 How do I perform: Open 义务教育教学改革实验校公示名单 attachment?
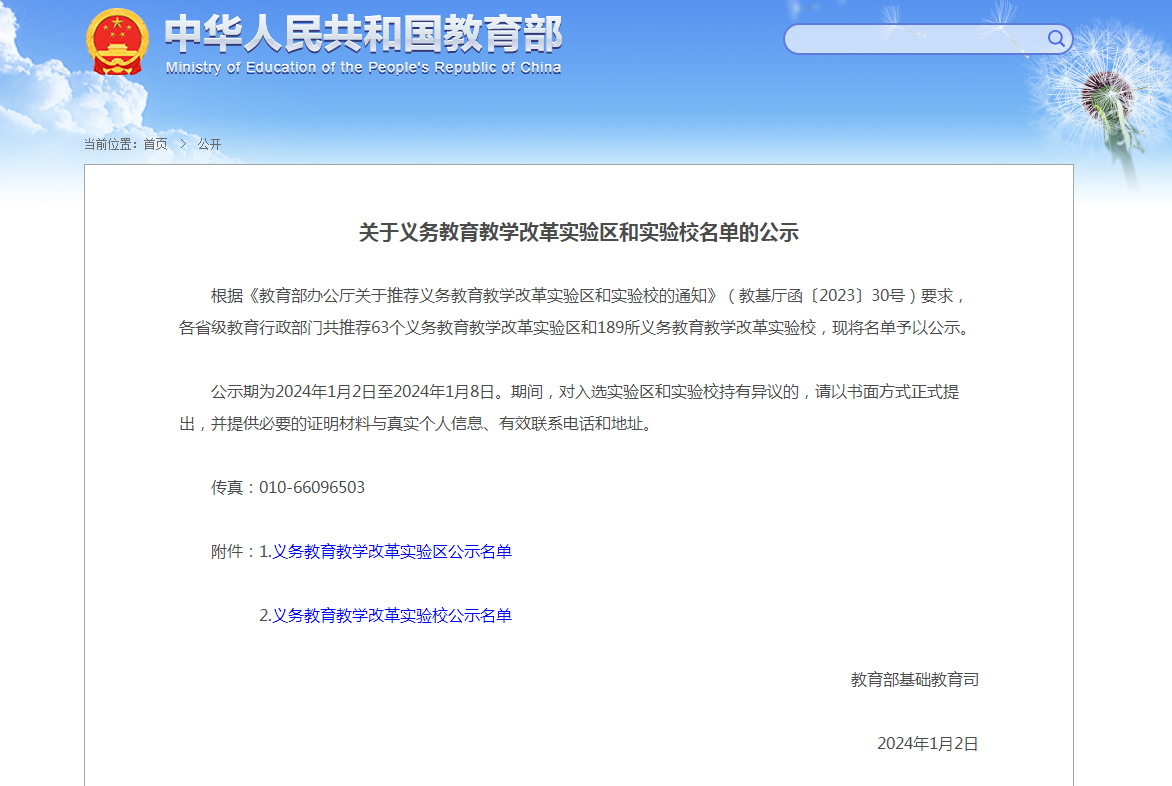(x=392, y=616)
